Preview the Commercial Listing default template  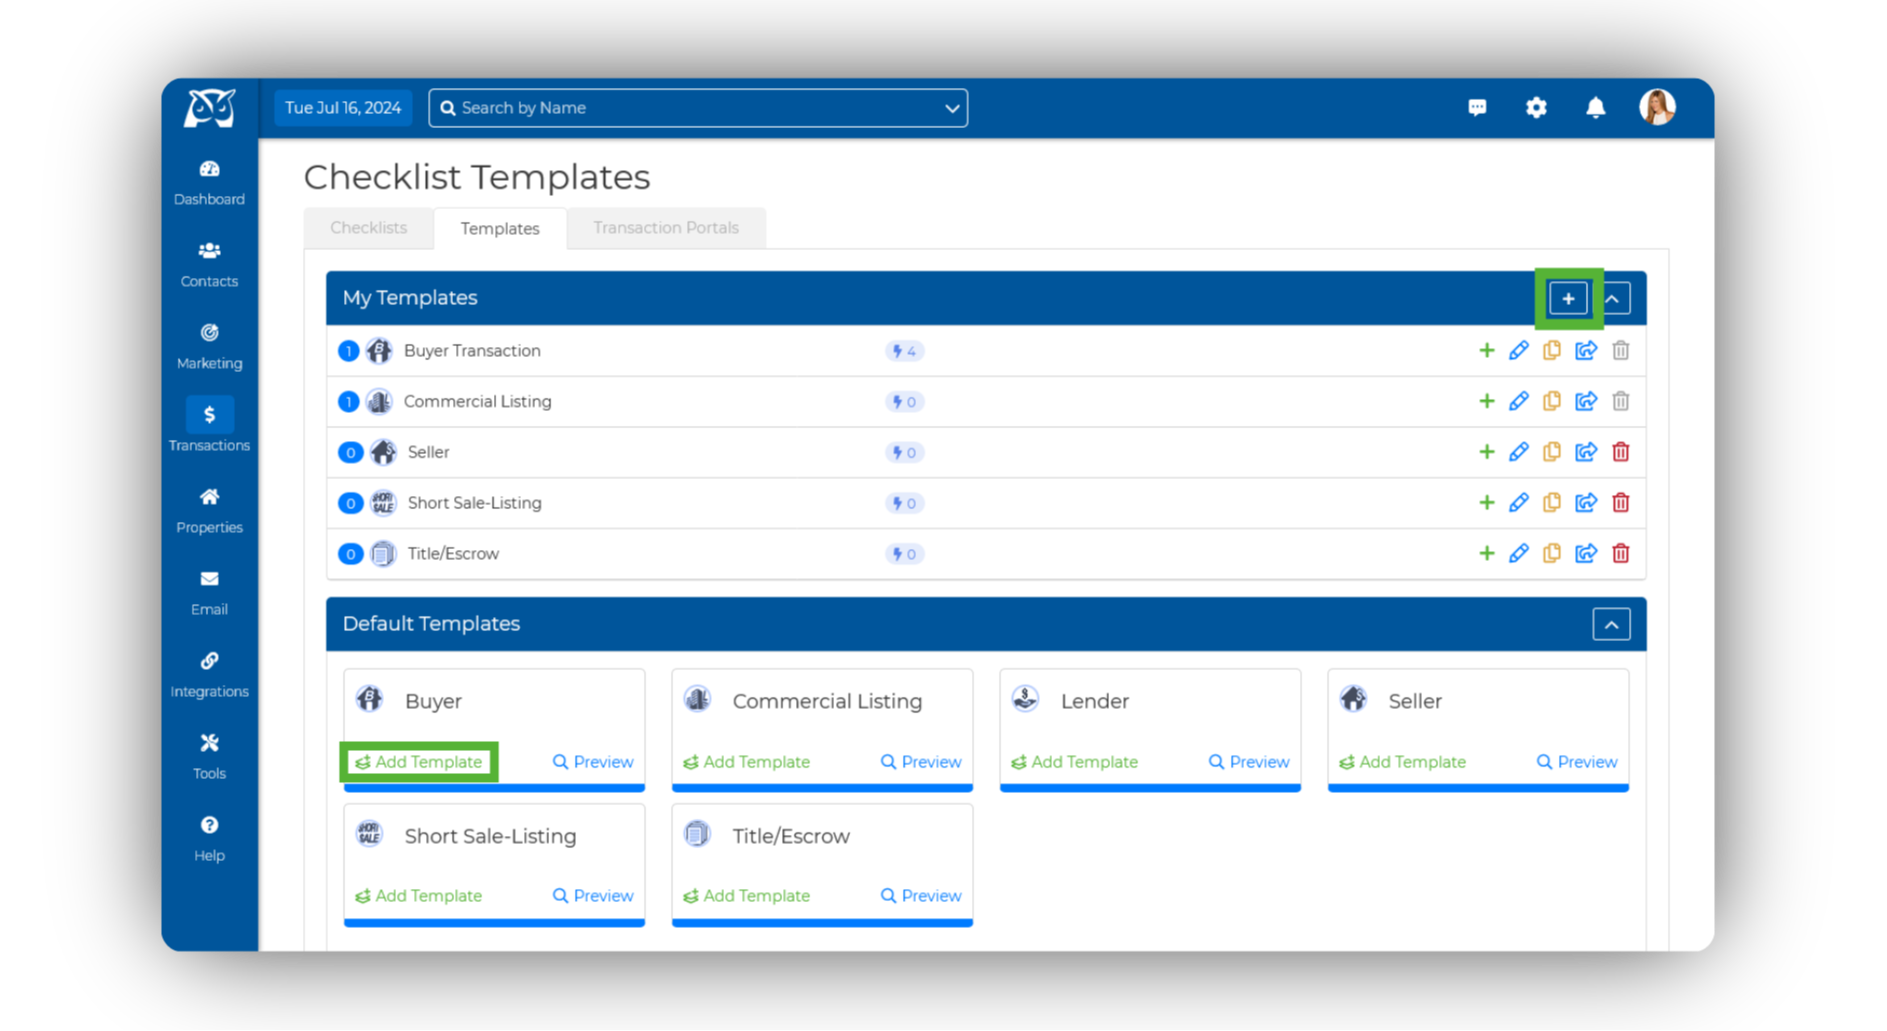pos(921,762)
